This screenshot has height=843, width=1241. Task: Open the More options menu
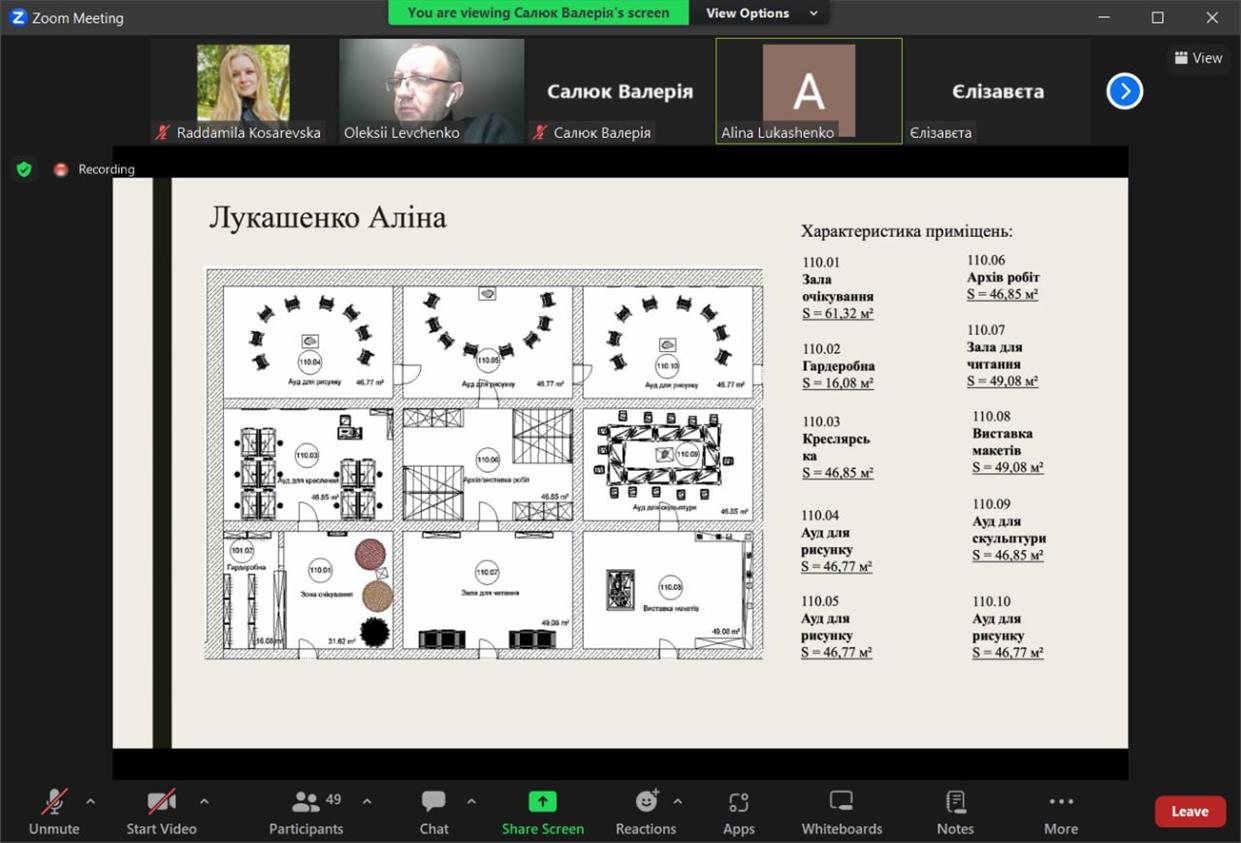coord(1061,812)
